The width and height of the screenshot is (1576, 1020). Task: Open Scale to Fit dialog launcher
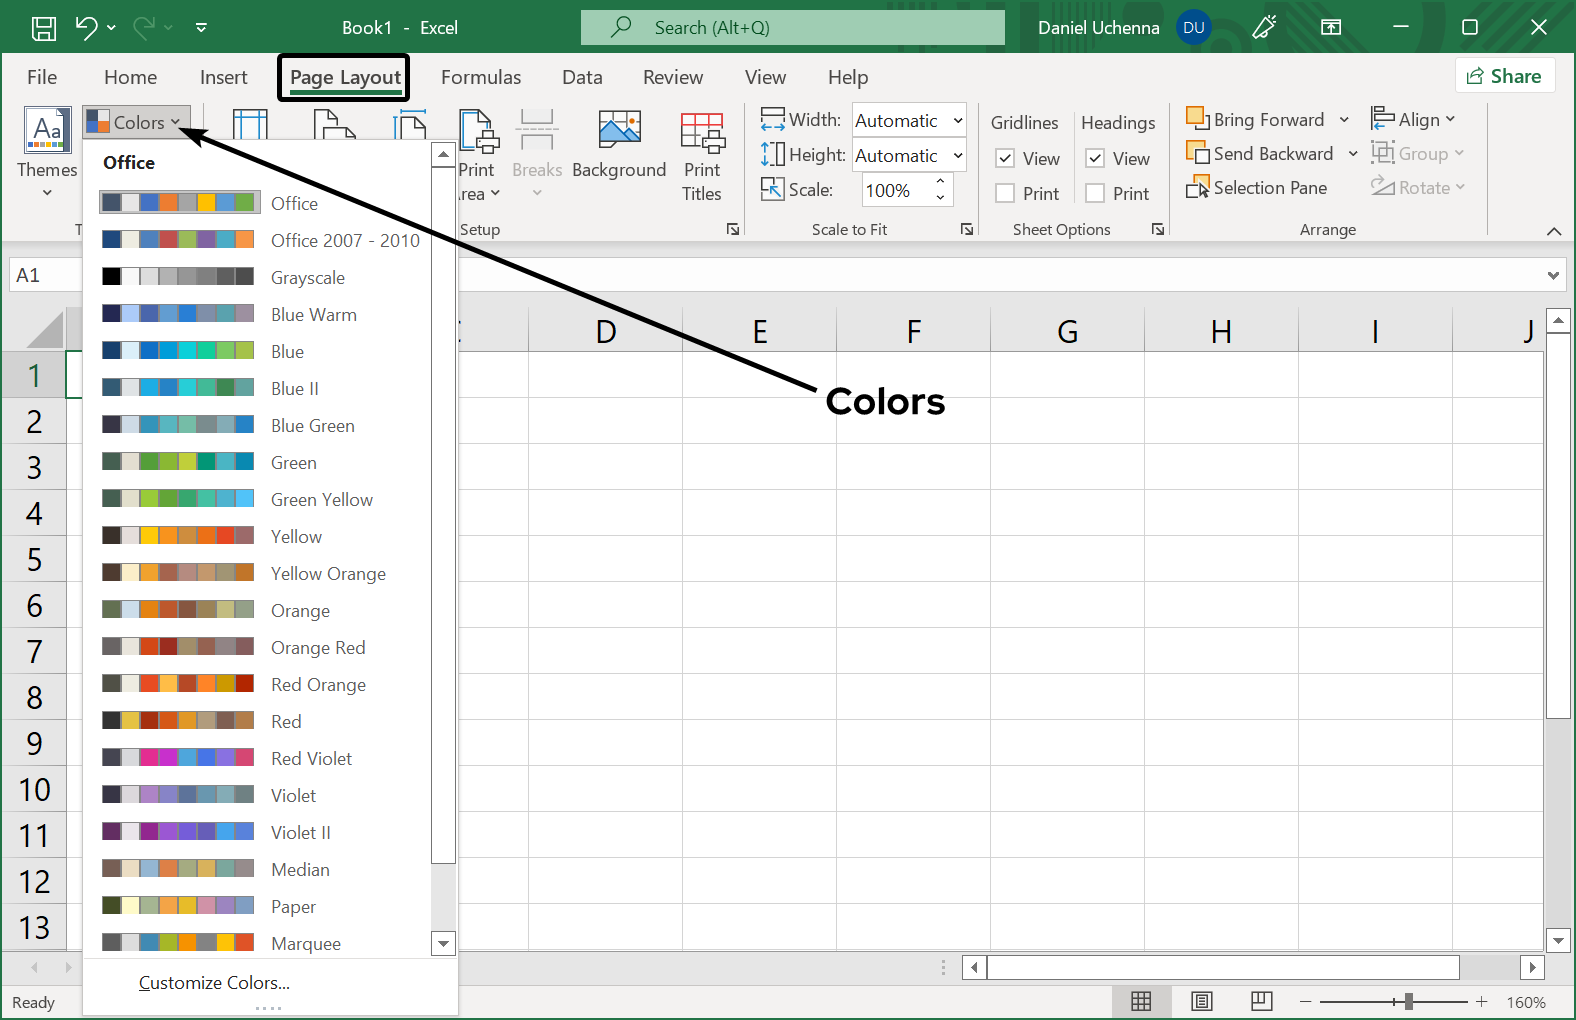click(967, 229)
